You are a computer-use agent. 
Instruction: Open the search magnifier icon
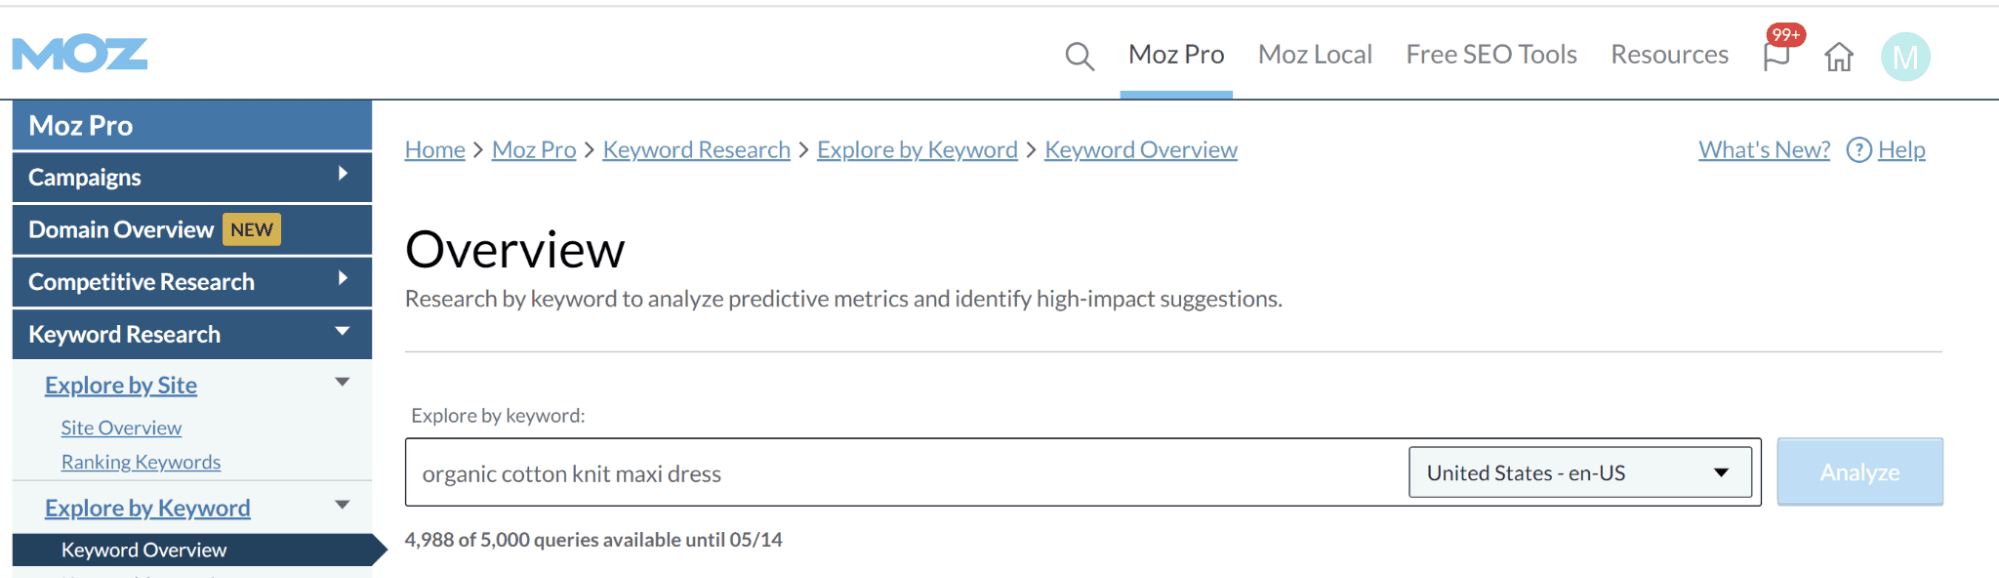(x=1079, y=56)
